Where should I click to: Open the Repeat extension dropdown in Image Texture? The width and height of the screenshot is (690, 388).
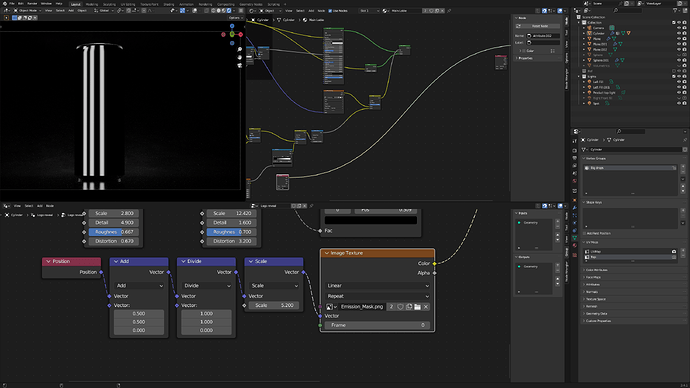pos(378,296)
